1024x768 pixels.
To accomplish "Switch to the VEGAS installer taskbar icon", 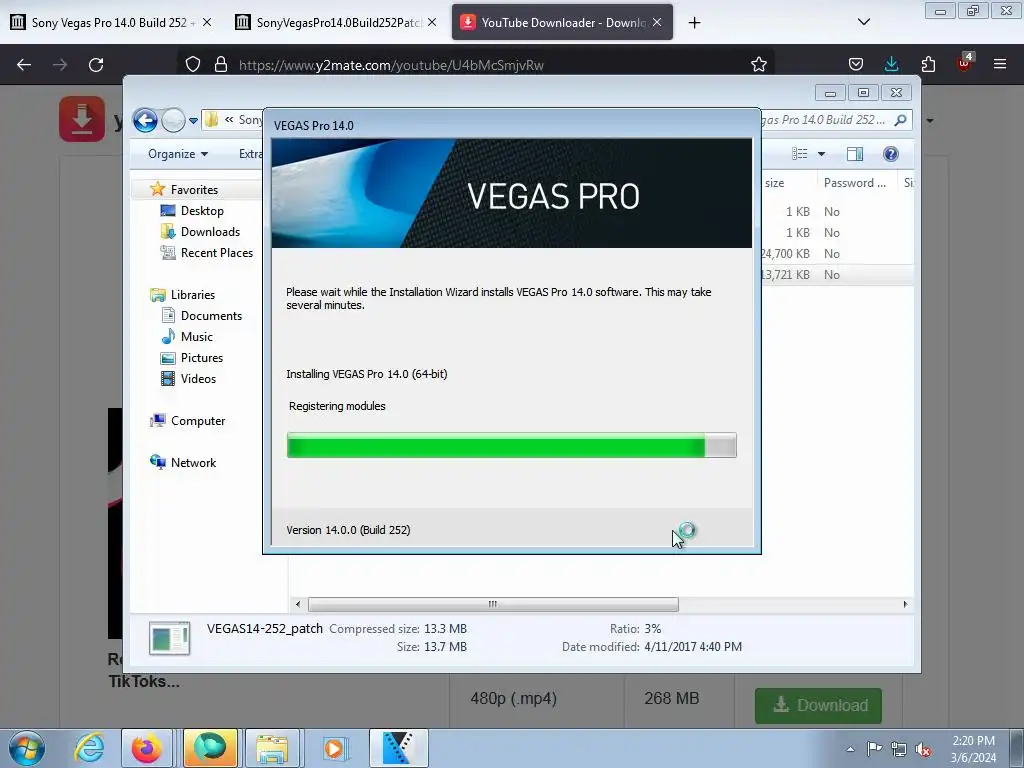I will [x=398, y=748].
